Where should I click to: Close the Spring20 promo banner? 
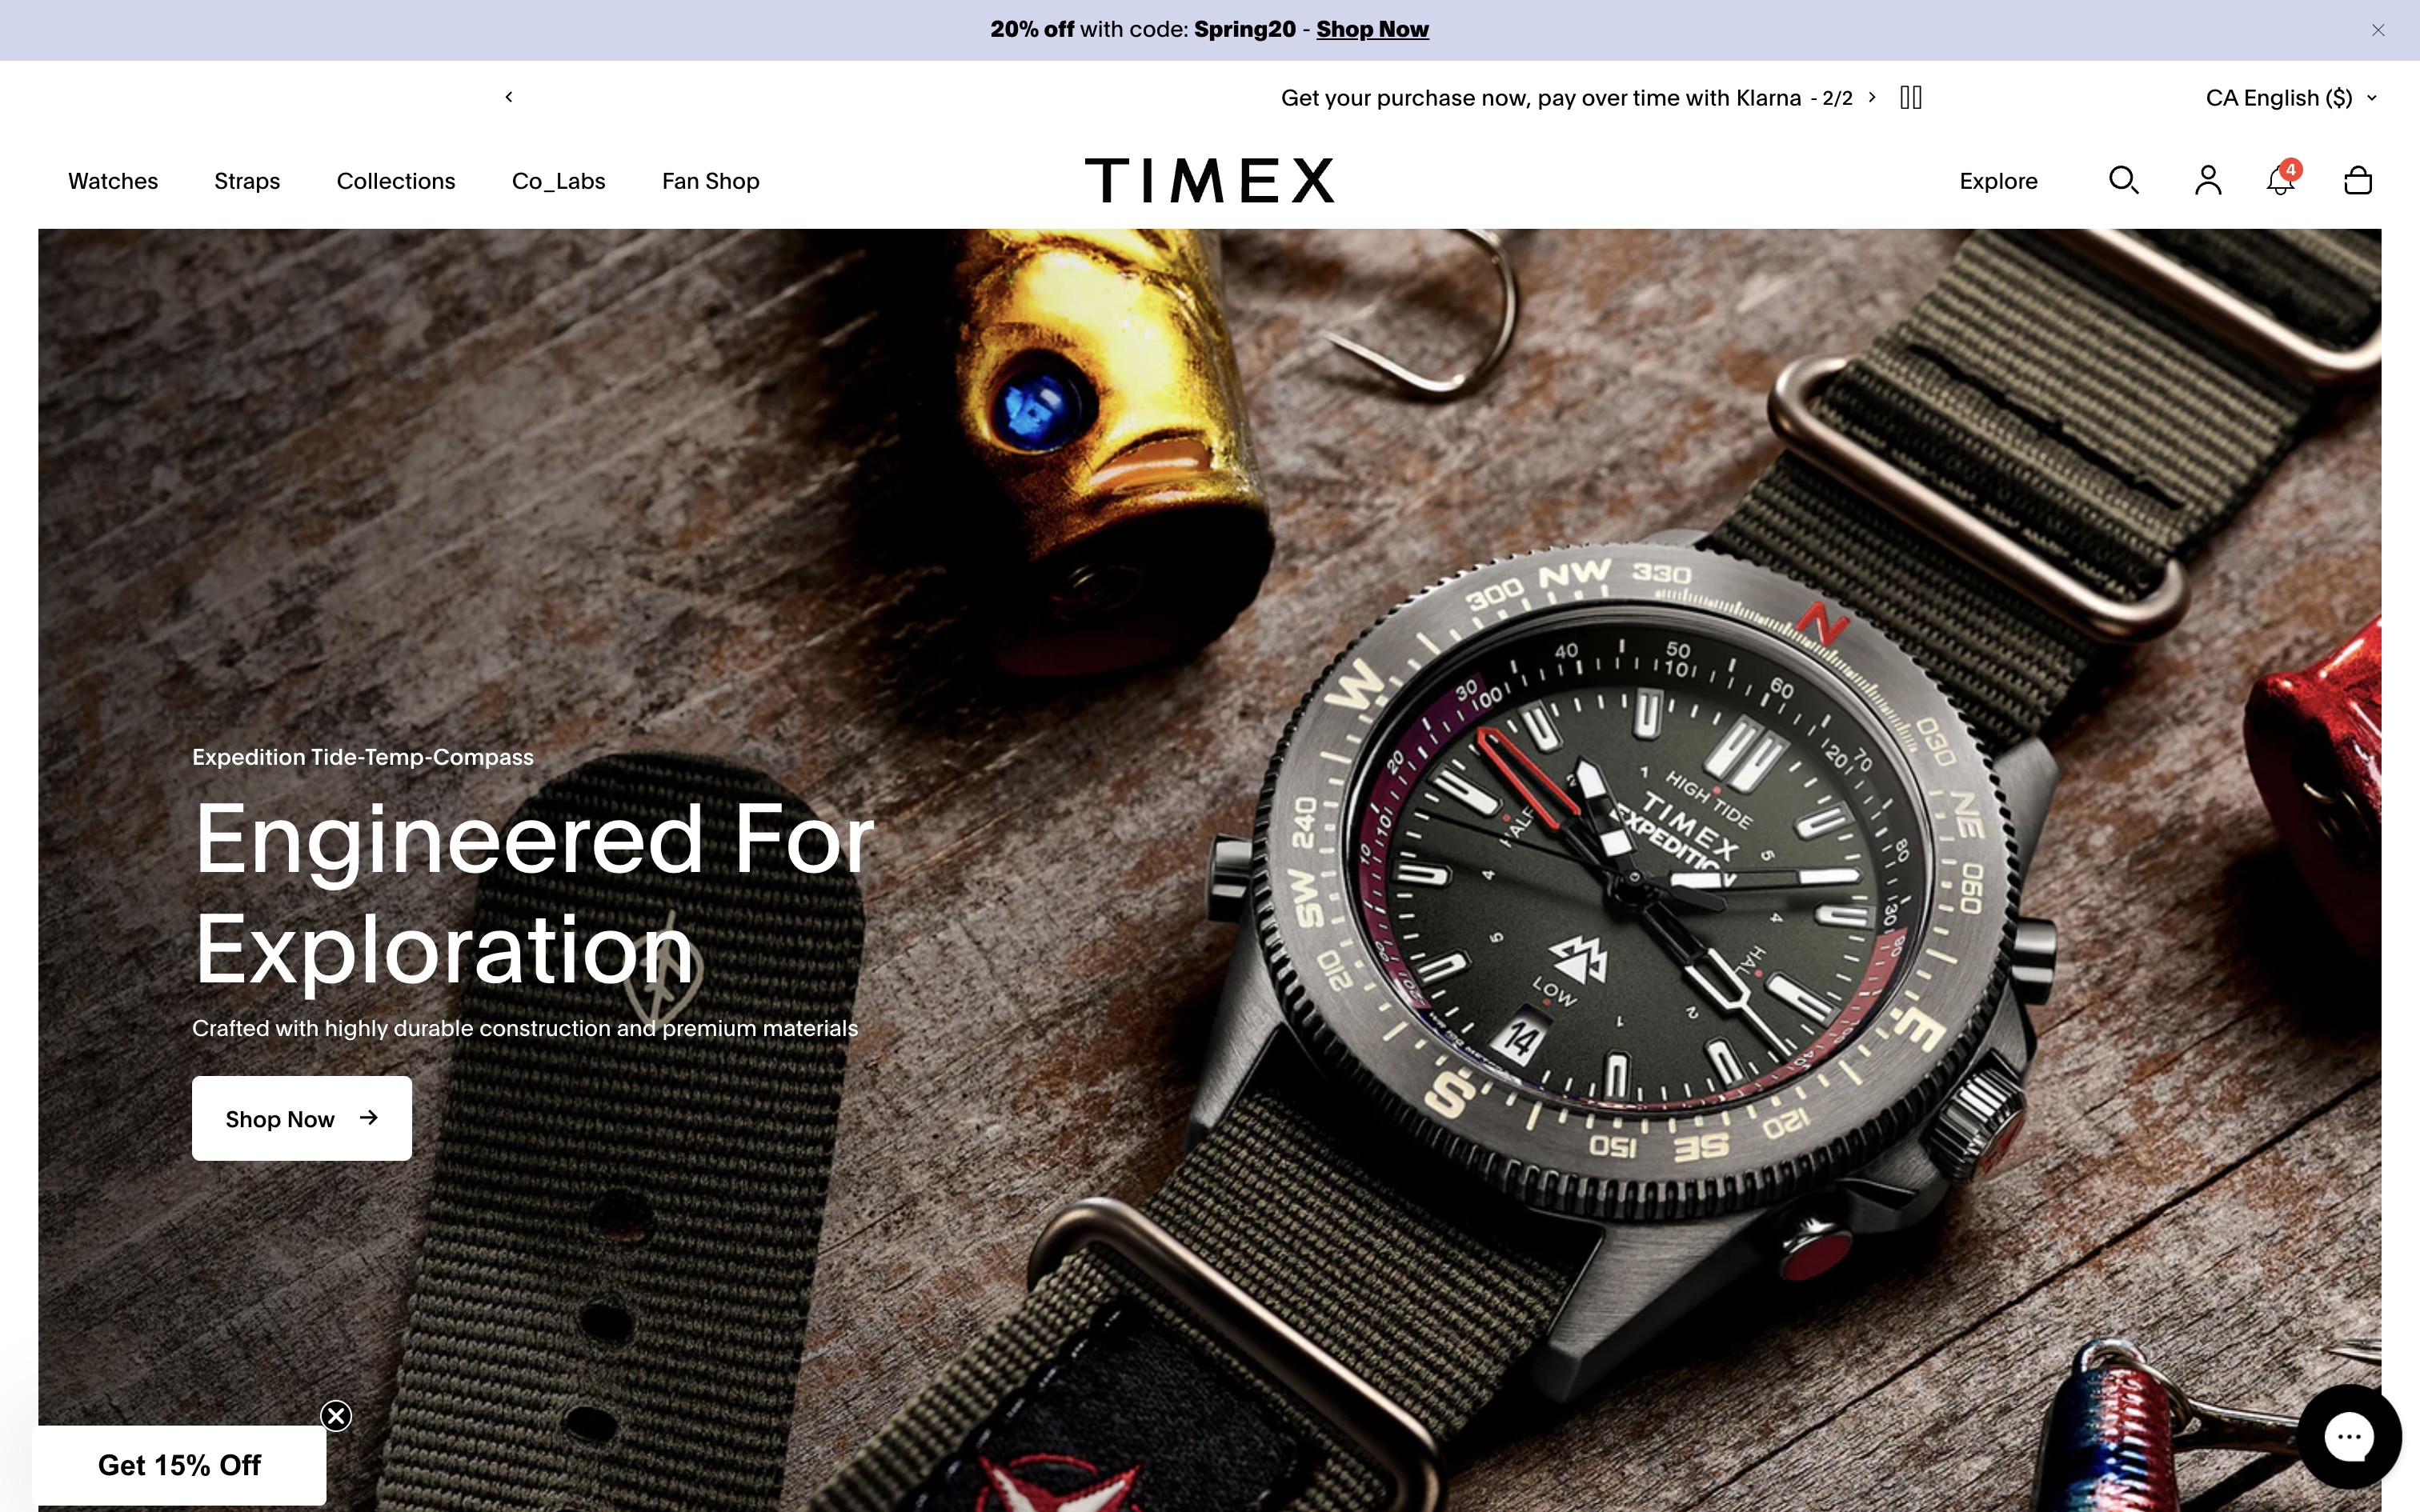click(x=2378, y=30)
